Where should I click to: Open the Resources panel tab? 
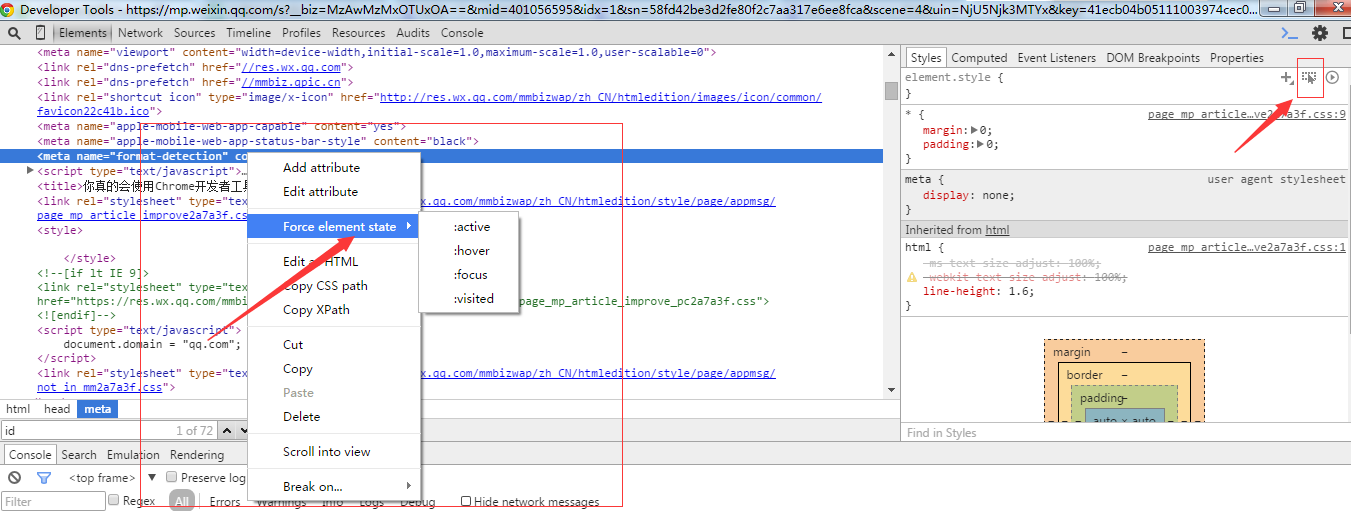[x=358, y=33]
